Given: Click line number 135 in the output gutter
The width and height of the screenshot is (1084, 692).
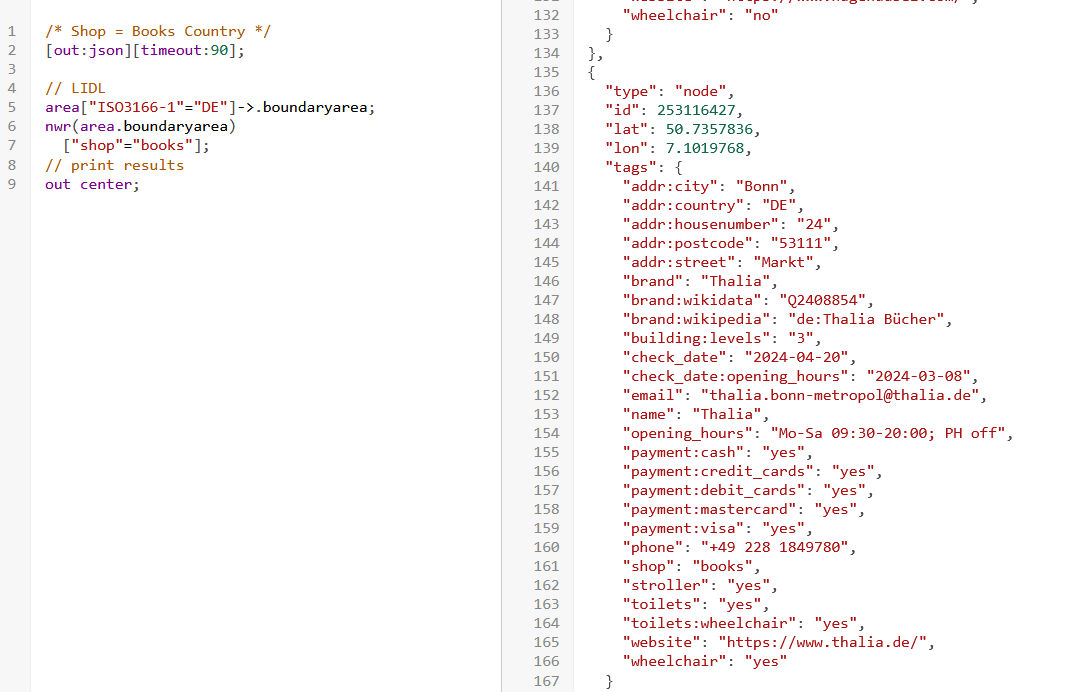Looking at the screenshot, I should click(546, 72).
